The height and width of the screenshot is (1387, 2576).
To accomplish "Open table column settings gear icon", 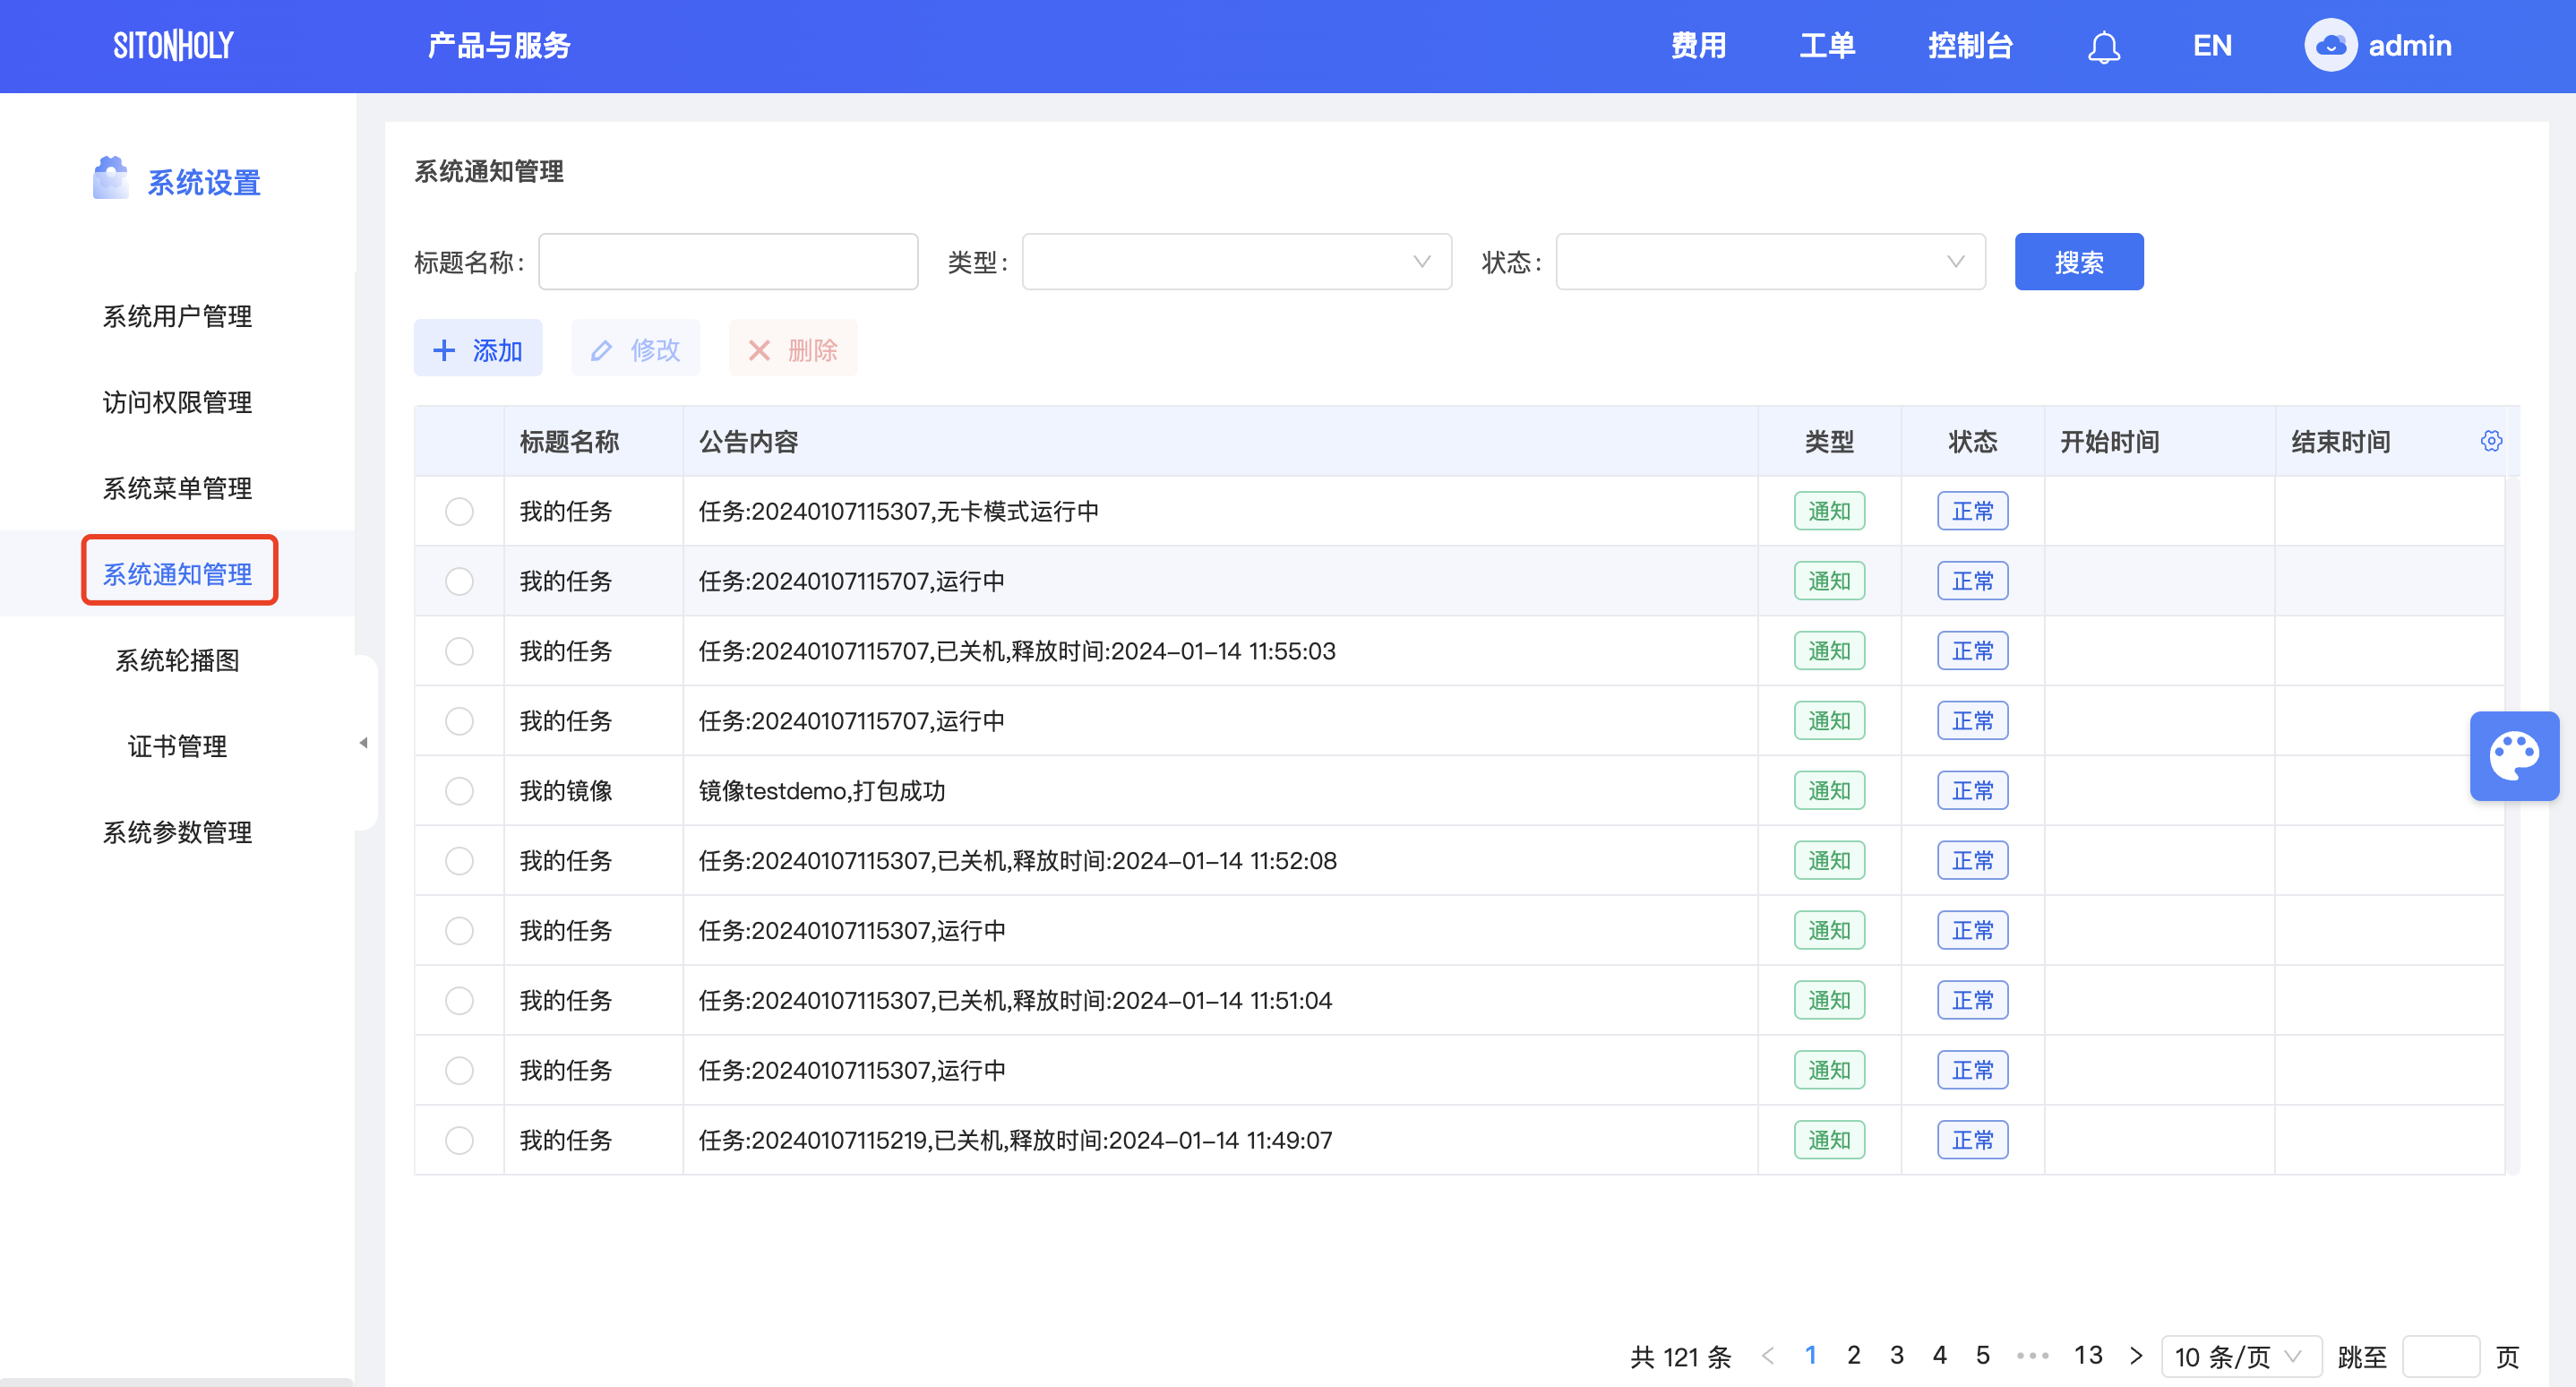I will tap(2491, 441).
